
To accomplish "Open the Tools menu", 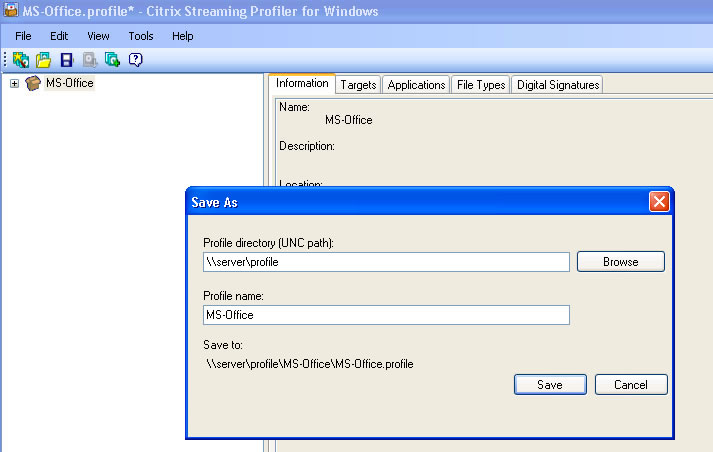I will [141, 36].
